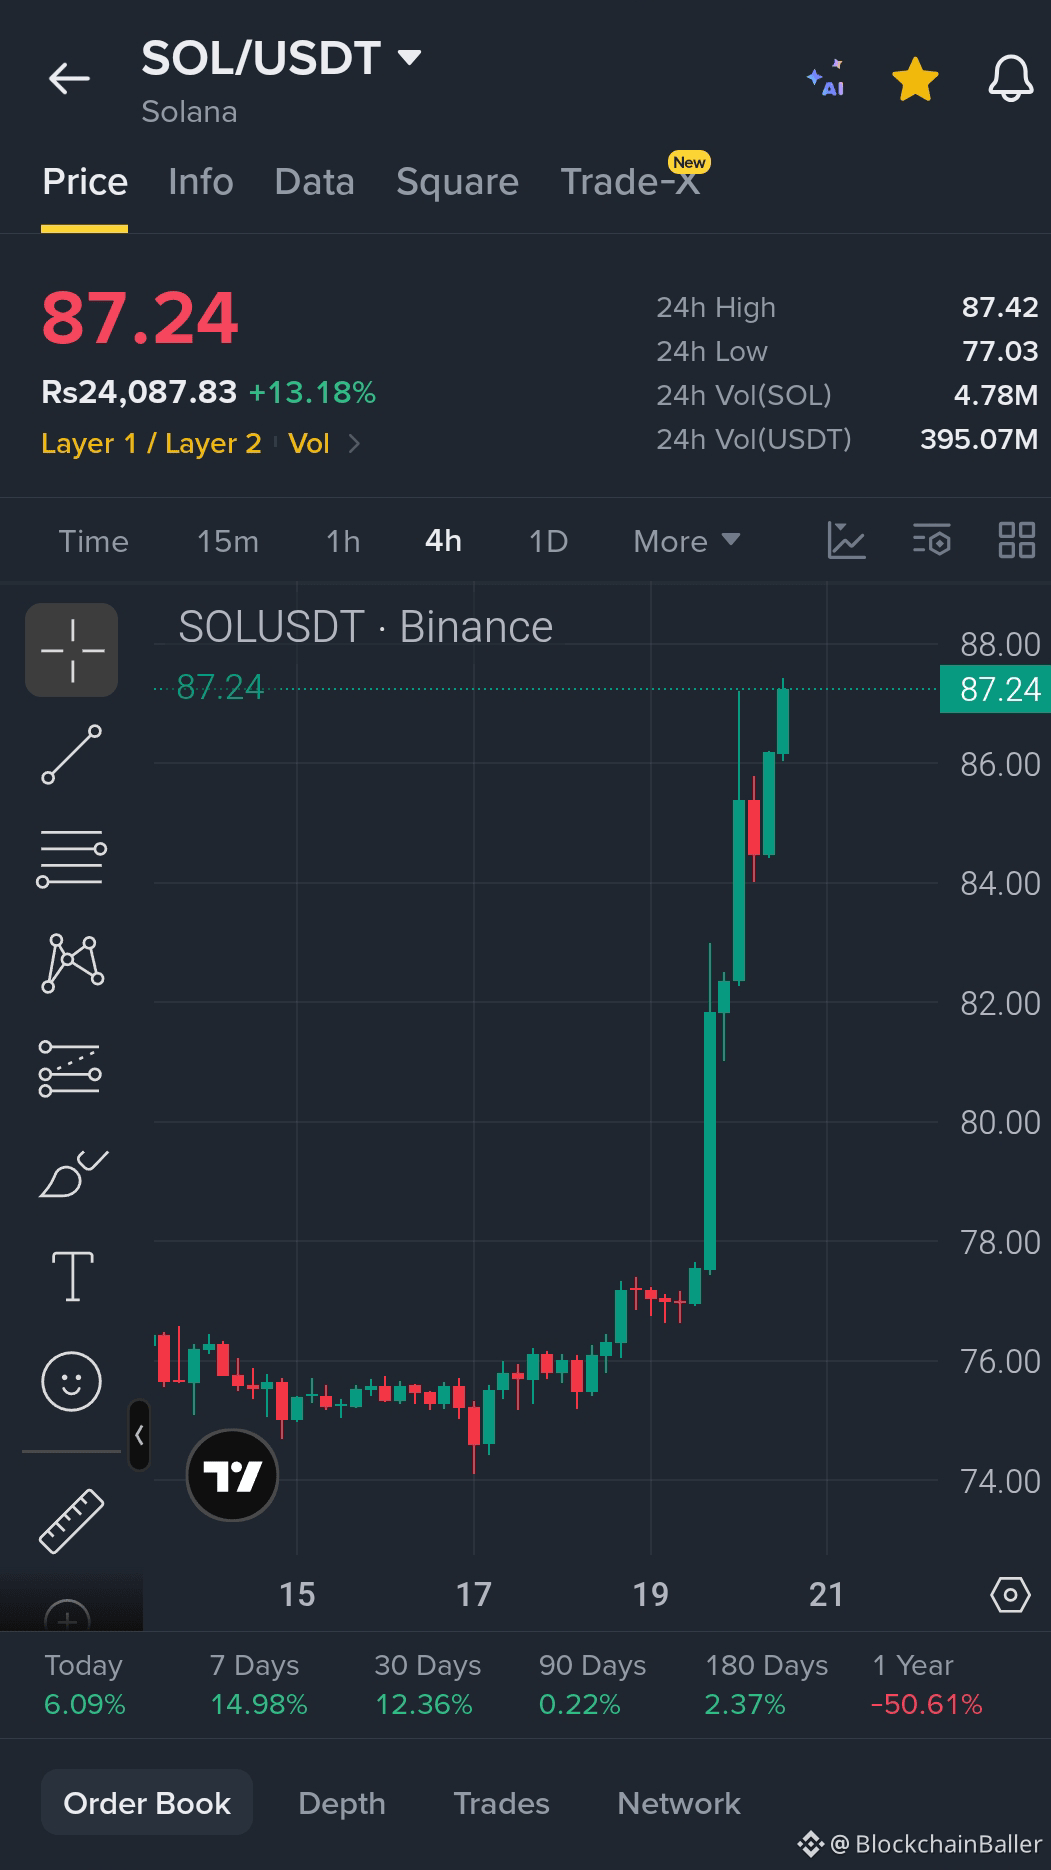Tap the 24h Vol(USDT) value 395.07M
The height and width of the screenshot is (1870, 1051).
[x=979, y=439]
